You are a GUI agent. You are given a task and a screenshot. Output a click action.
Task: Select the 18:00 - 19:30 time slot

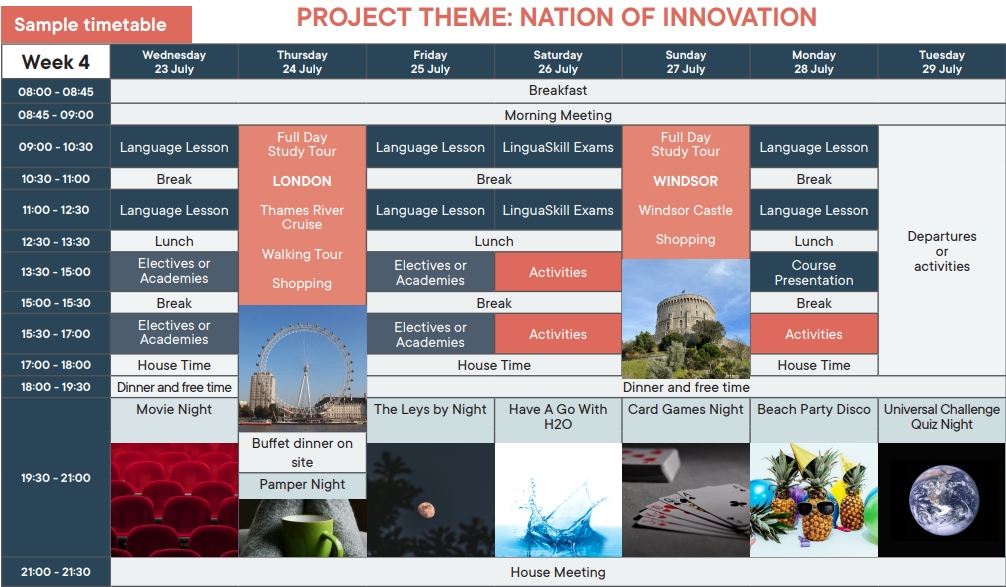(x=56, y=387)
